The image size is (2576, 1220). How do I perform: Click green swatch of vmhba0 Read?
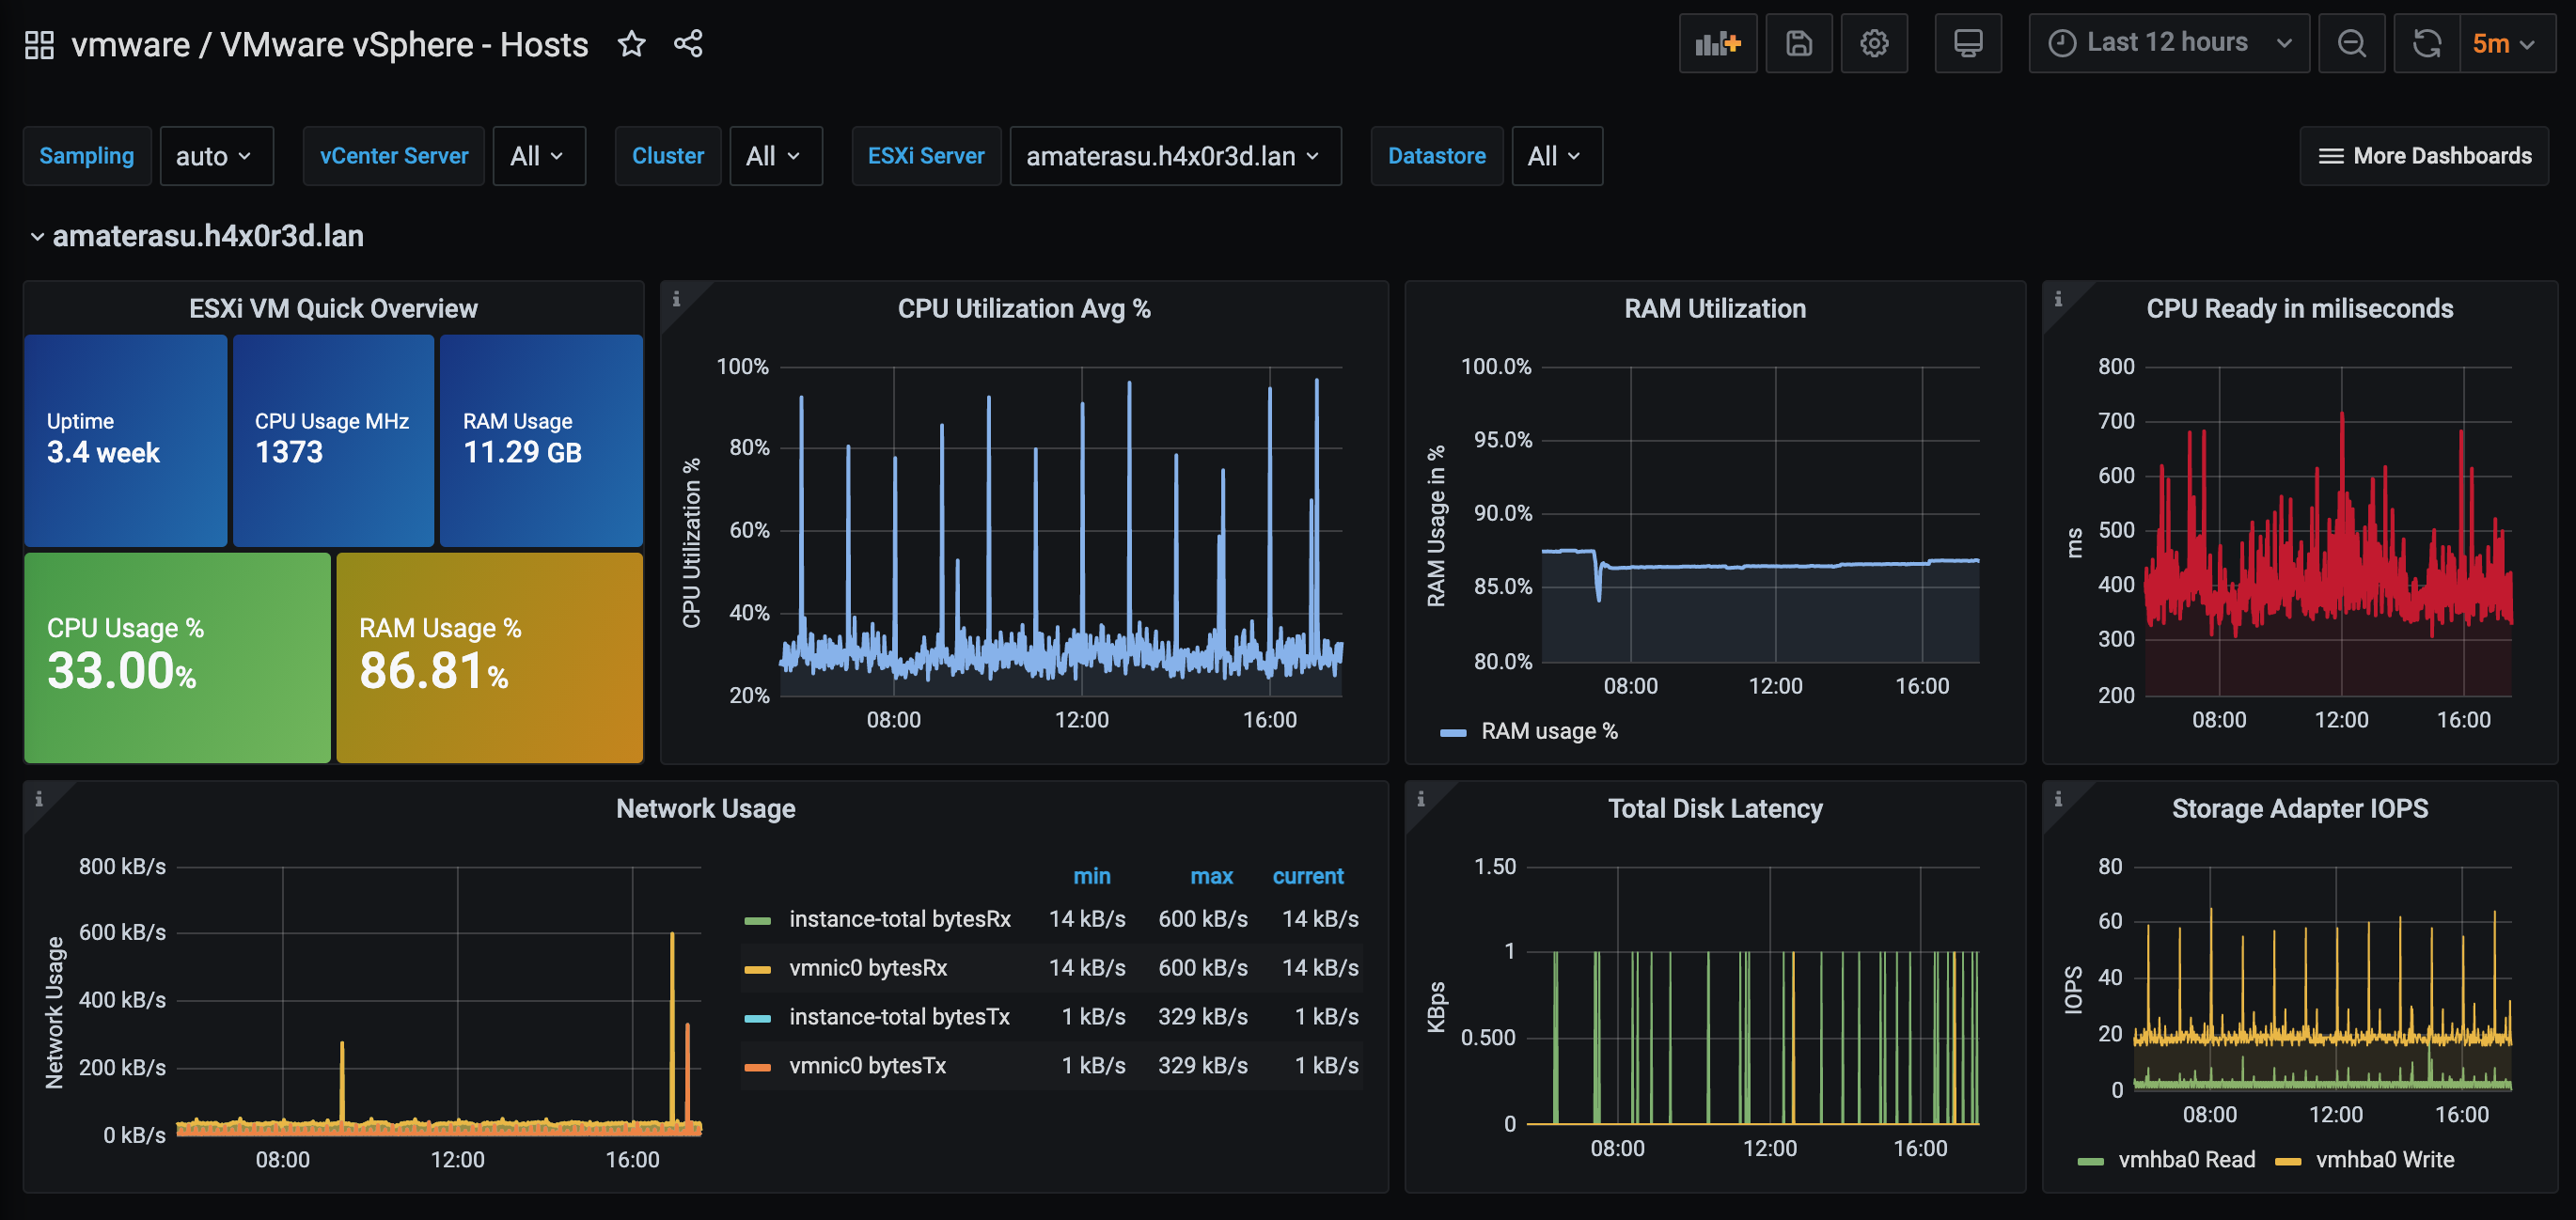pos(2090,1161)
